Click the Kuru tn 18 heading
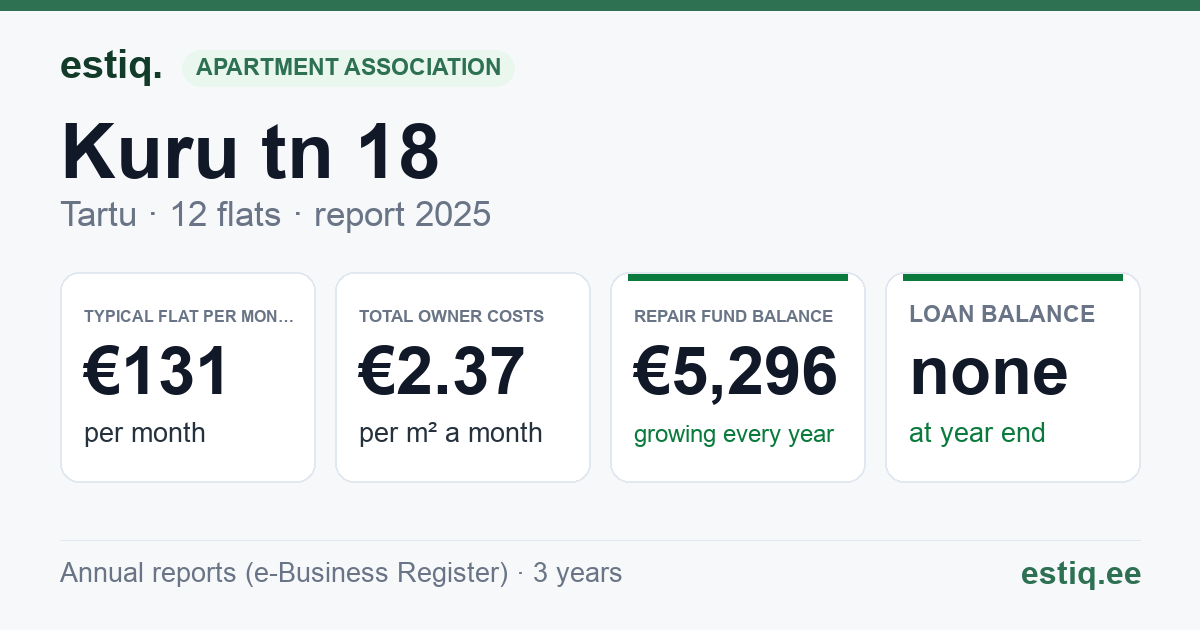1200x630 pixels. point(250,151)
